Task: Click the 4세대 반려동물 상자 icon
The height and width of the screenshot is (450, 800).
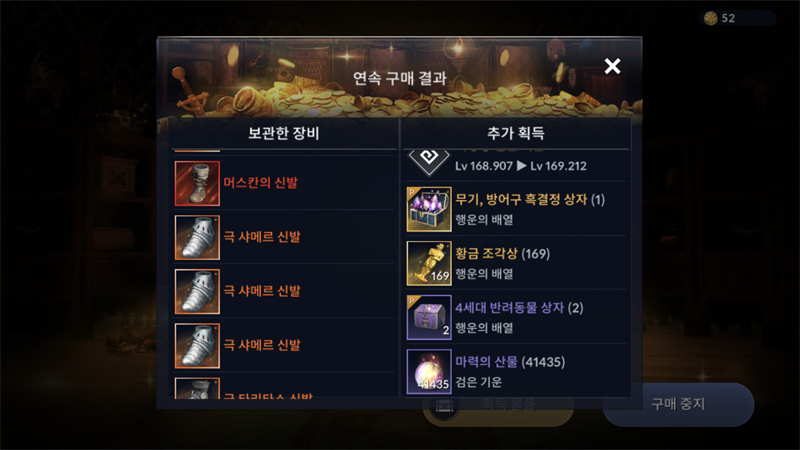Action: click(x=429, y=317)
